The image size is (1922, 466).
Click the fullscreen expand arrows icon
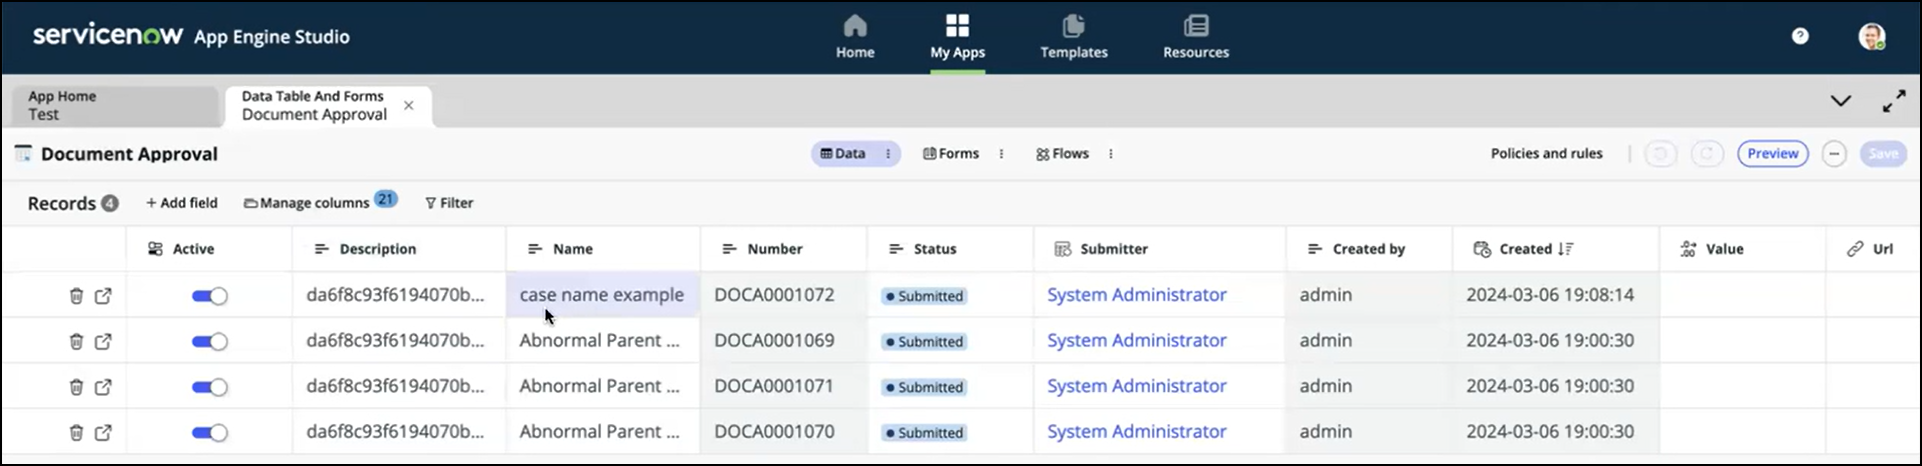pyautogui.click(x=1893, y=101)
